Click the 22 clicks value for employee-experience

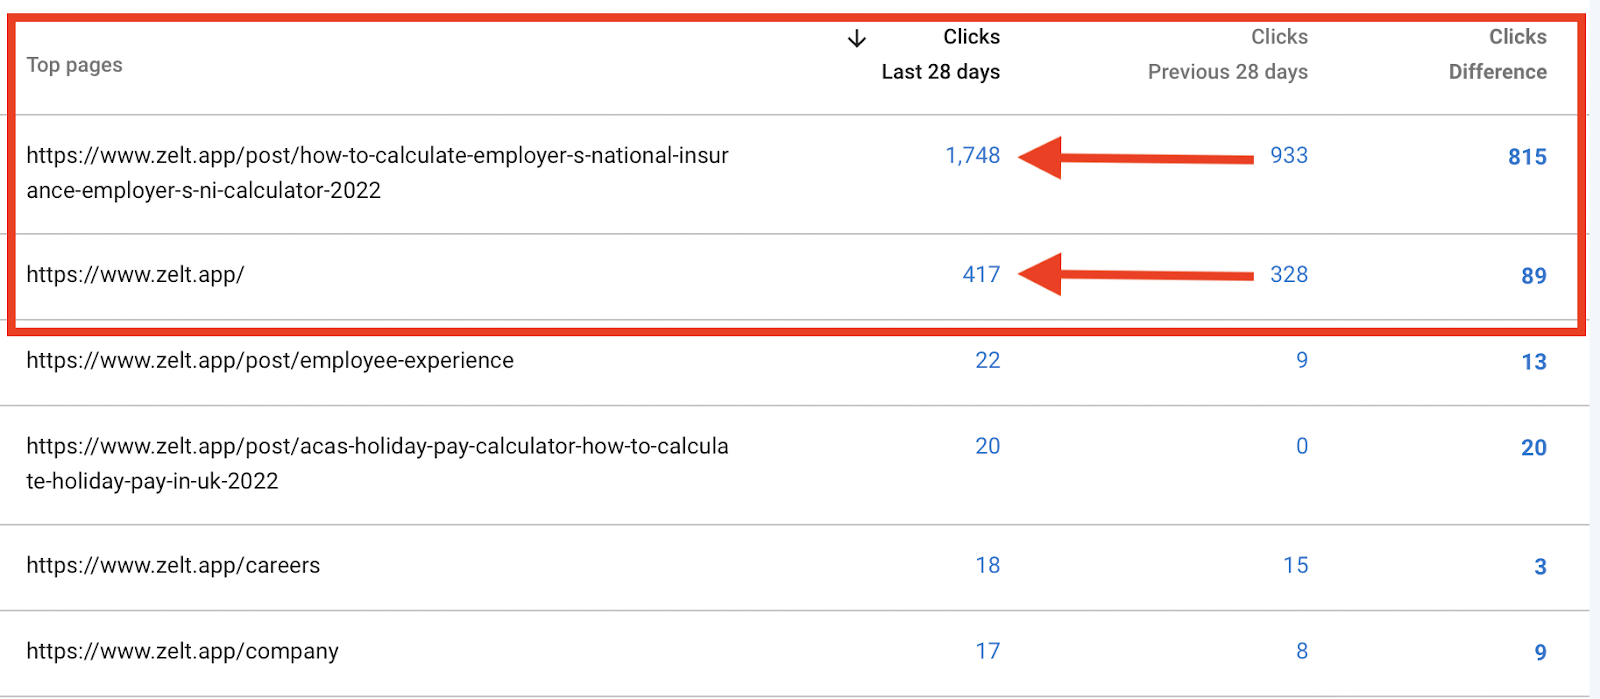988,361
